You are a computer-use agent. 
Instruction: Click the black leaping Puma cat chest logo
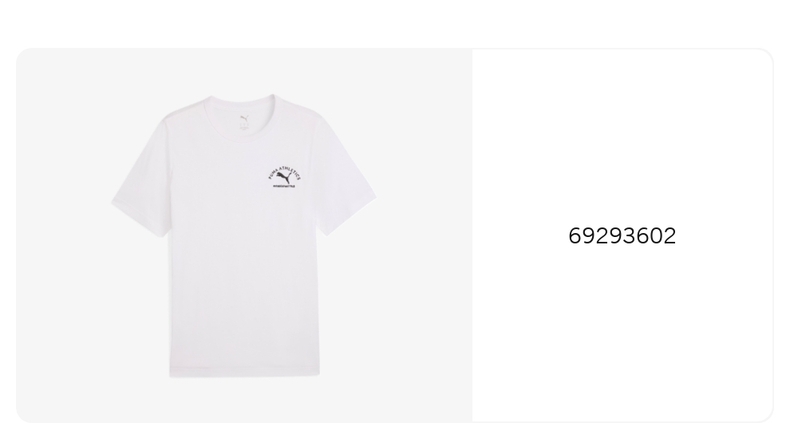(x=283, y=177)
